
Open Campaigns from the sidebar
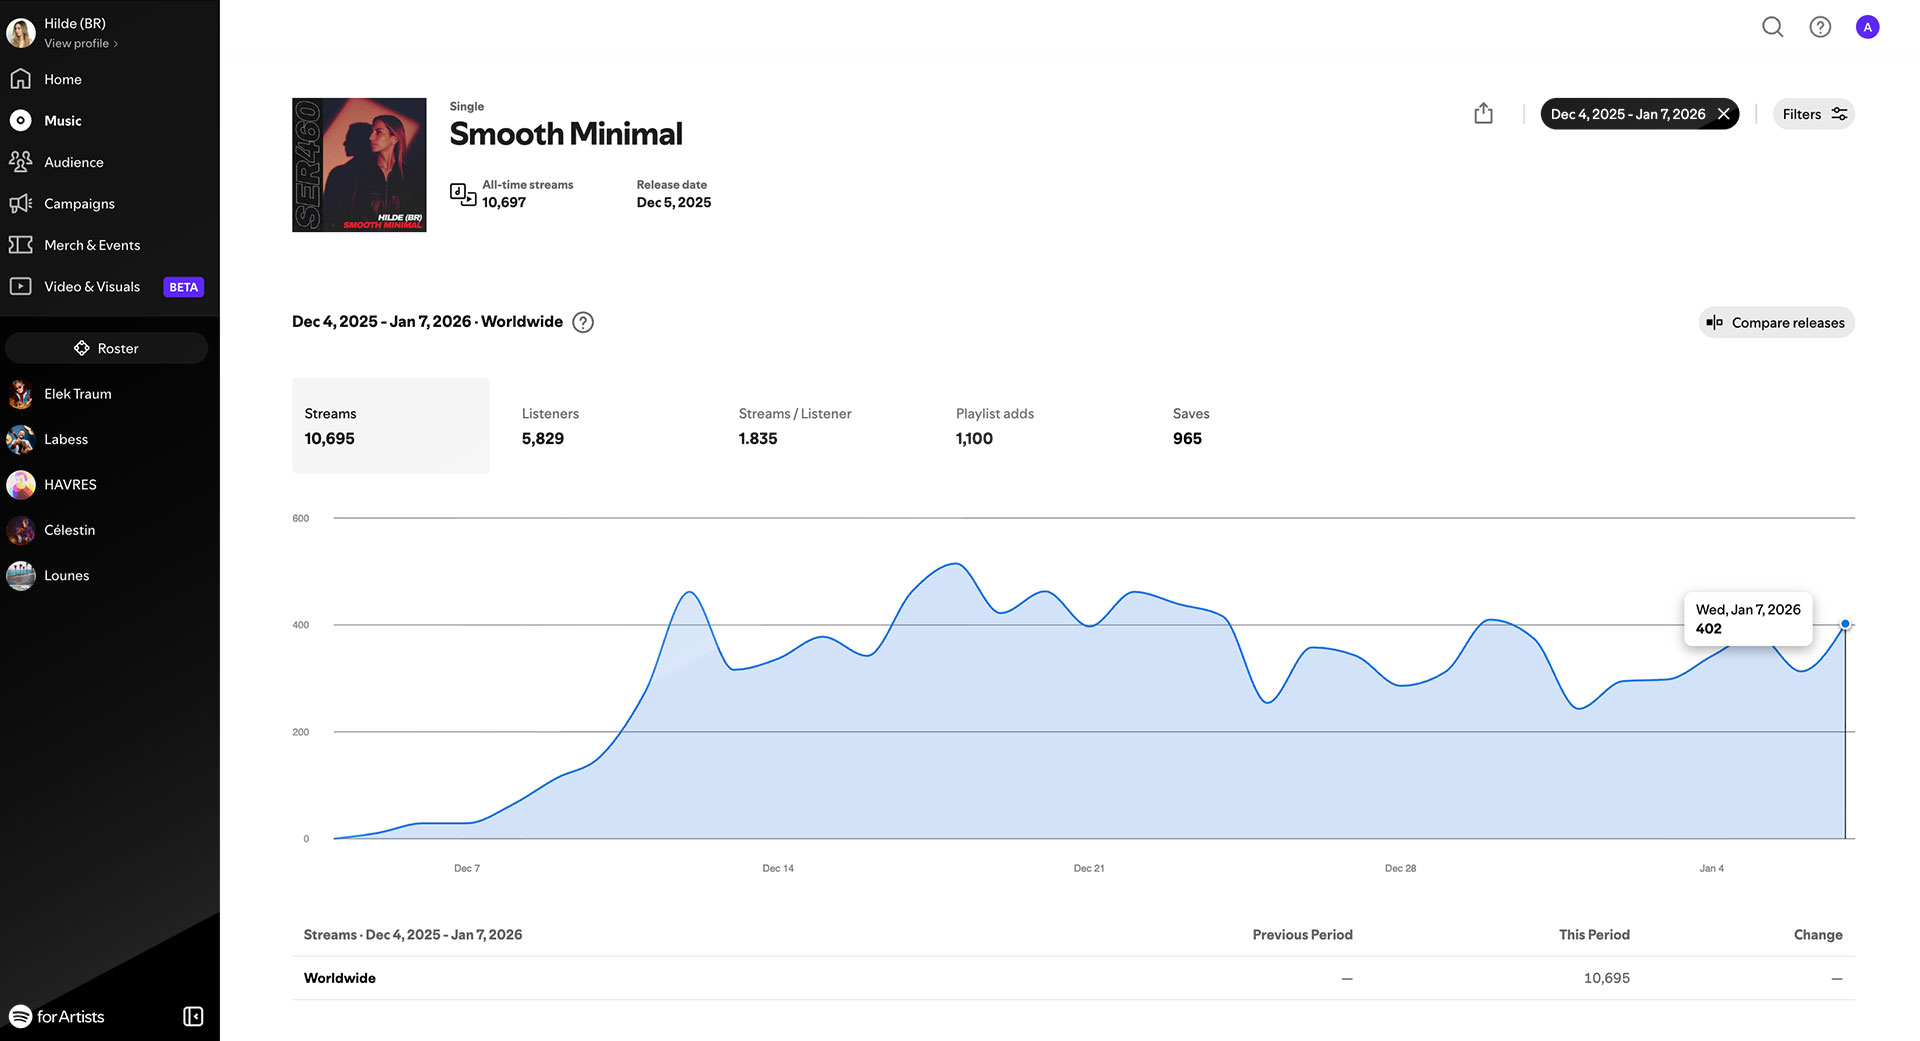pyautogui.click(x=79, y=203)
